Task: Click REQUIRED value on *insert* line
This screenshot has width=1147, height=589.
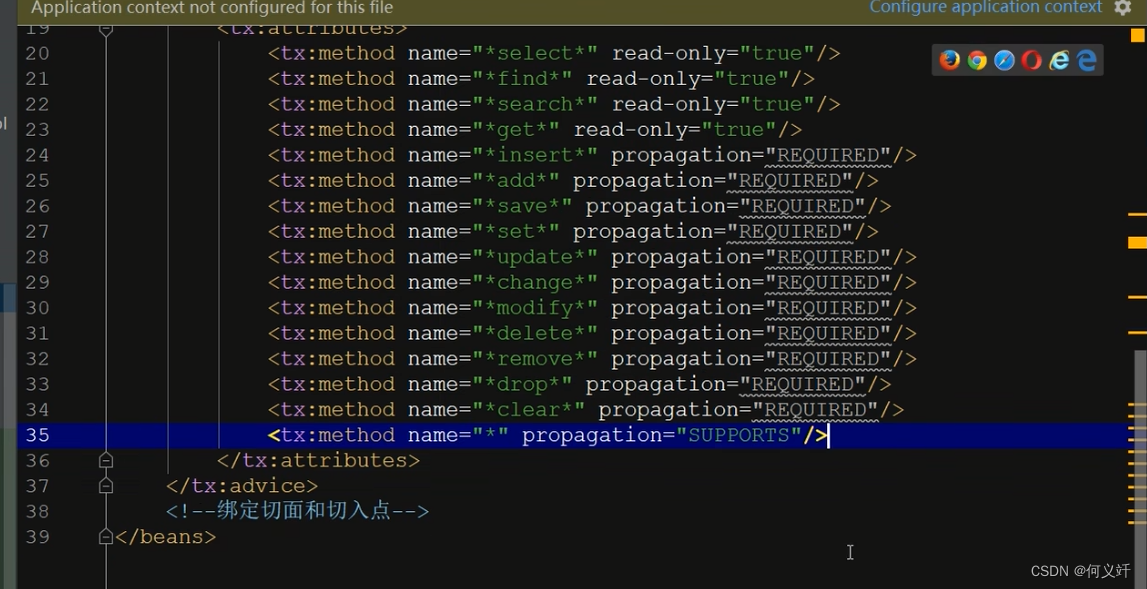Action: [x=828, y=155]
